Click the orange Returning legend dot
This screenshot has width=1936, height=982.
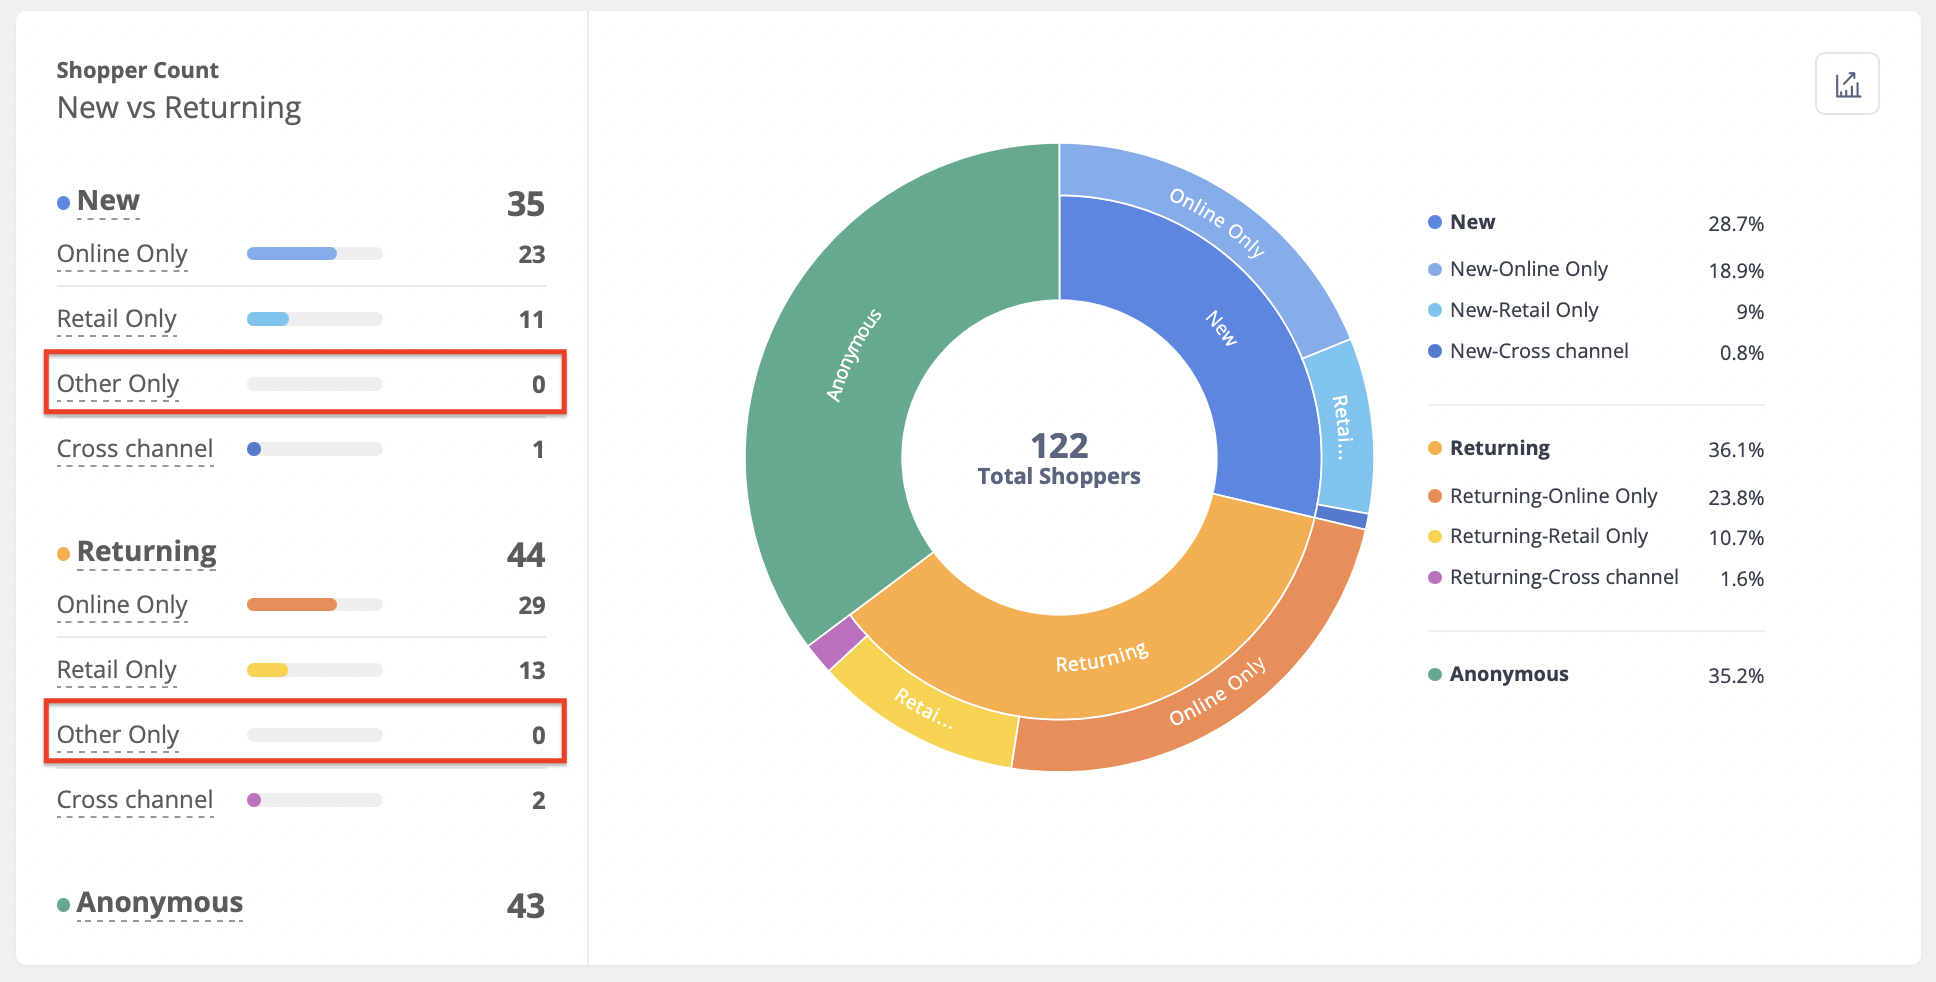1434,449
